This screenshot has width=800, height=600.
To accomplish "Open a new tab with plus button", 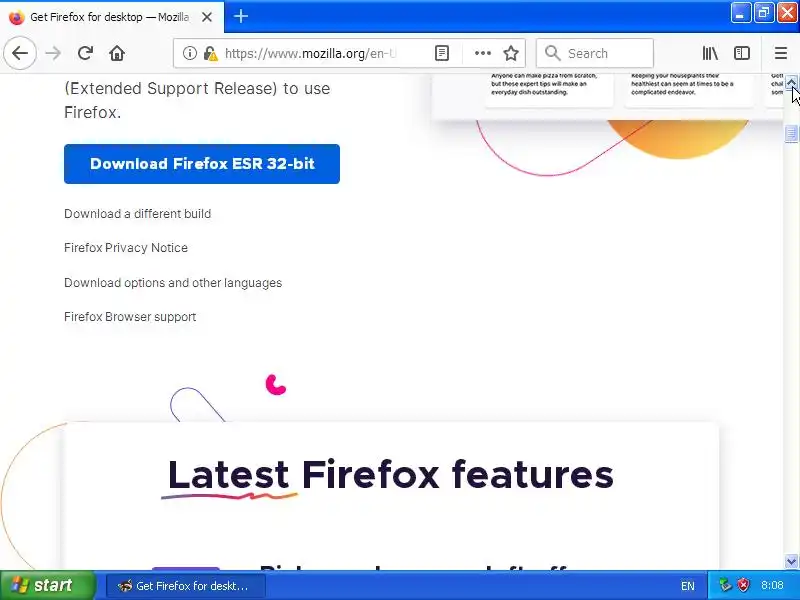I will click(x=241, y=16).
